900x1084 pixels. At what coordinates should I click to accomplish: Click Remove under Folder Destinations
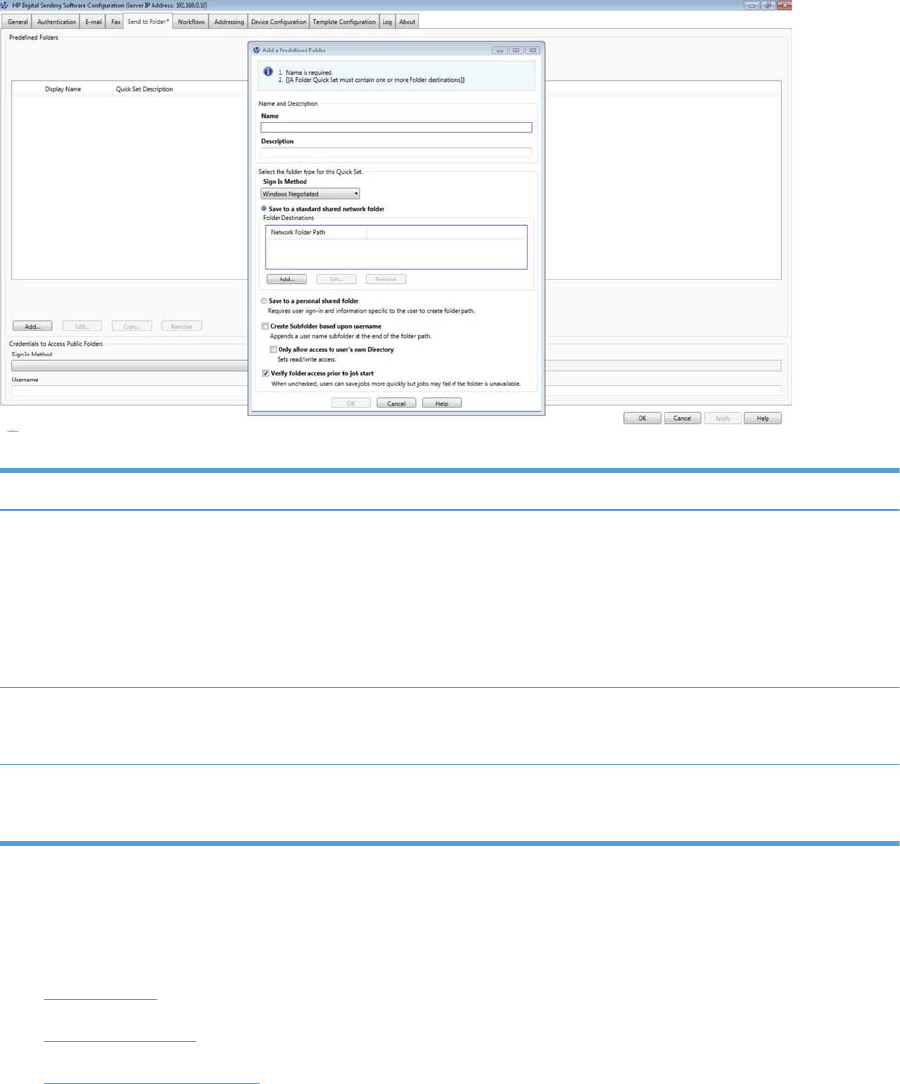(x=386, y=279)
